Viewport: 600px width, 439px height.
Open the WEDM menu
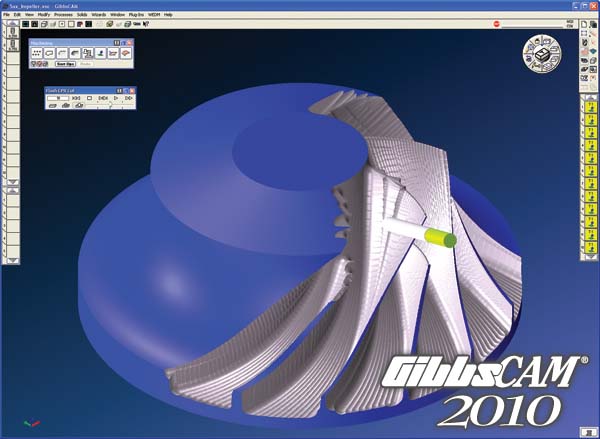154,15
